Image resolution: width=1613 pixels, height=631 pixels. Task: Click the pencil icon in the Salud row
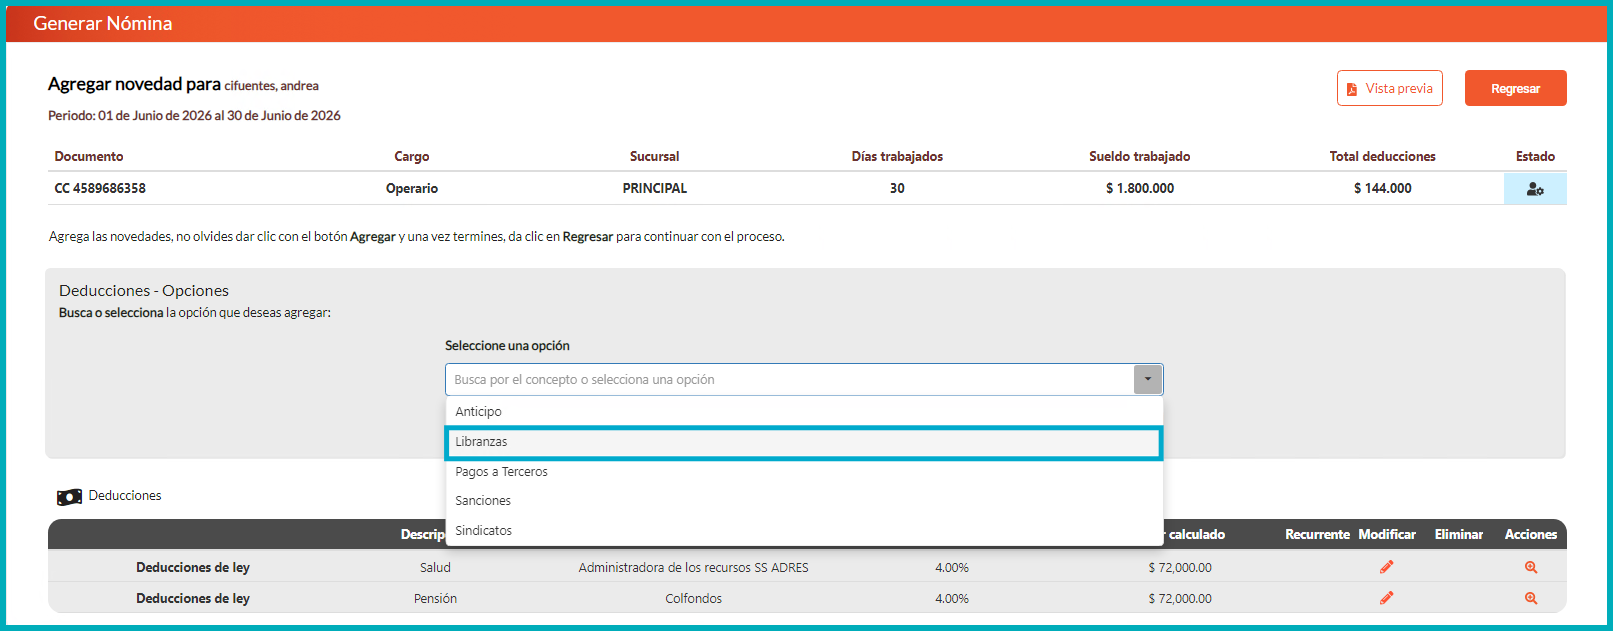coord(1386,567)
